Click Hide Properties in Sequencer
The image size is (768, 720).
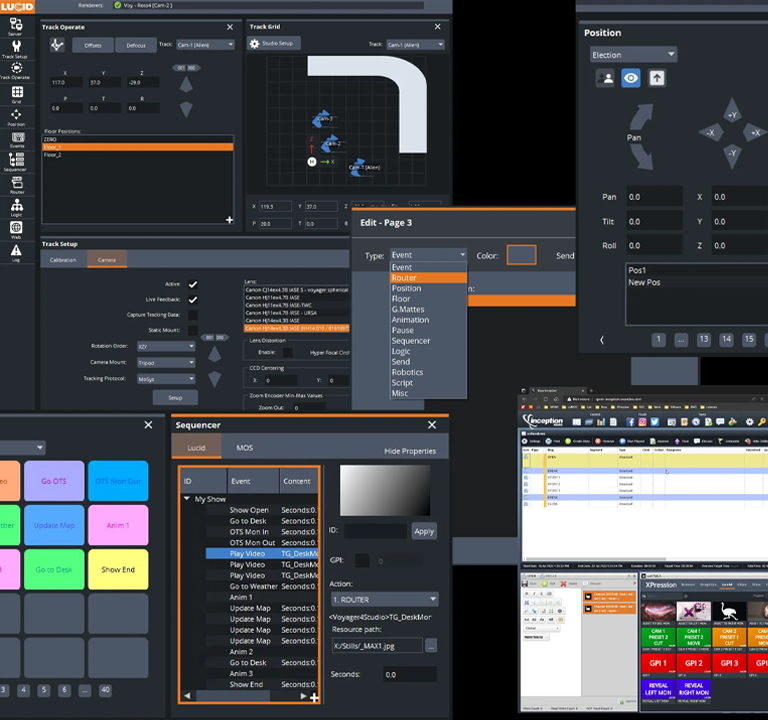click(409, 451)
